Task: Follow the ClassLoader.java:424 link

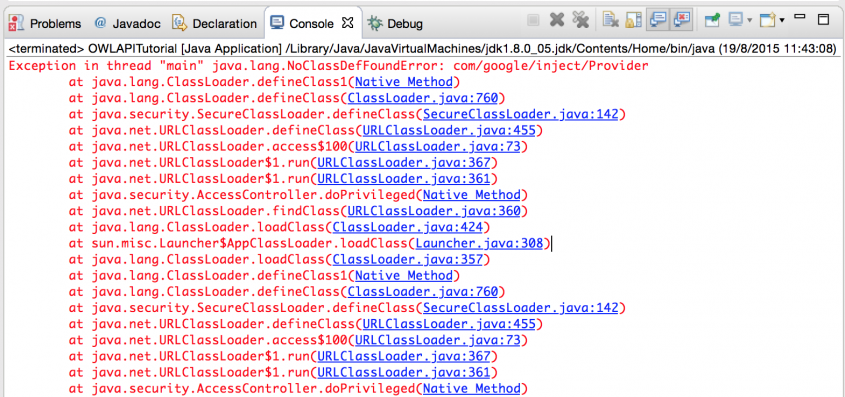Action: tap(407, 227)
